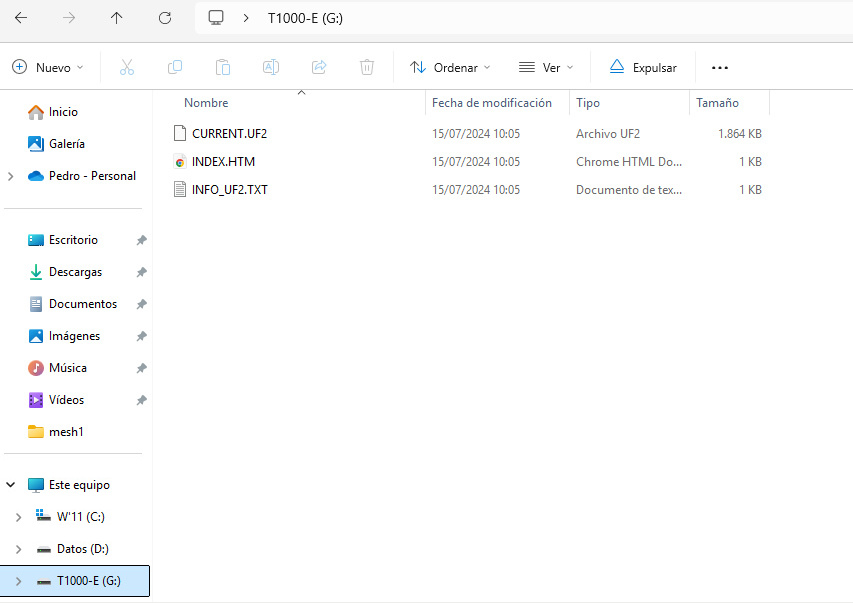Click the Share icon in the toolbar
Viewport: 853px width, 603px height.
[x=319, y=67]
